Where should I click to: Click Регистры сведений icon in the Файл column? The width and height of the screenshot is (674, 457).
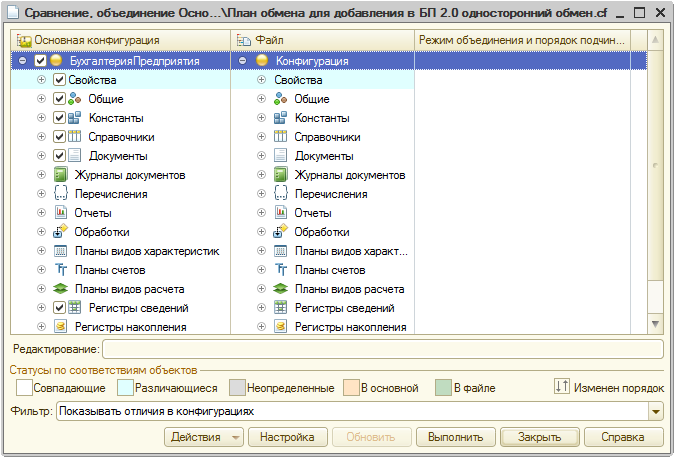click(280, 307)
